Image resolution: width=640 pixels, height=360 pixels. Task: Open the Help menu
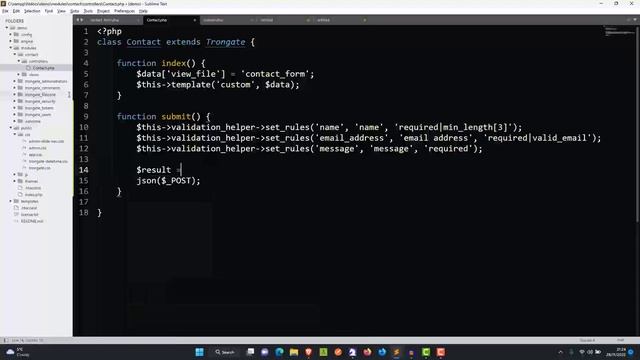(x=143, y=11)
